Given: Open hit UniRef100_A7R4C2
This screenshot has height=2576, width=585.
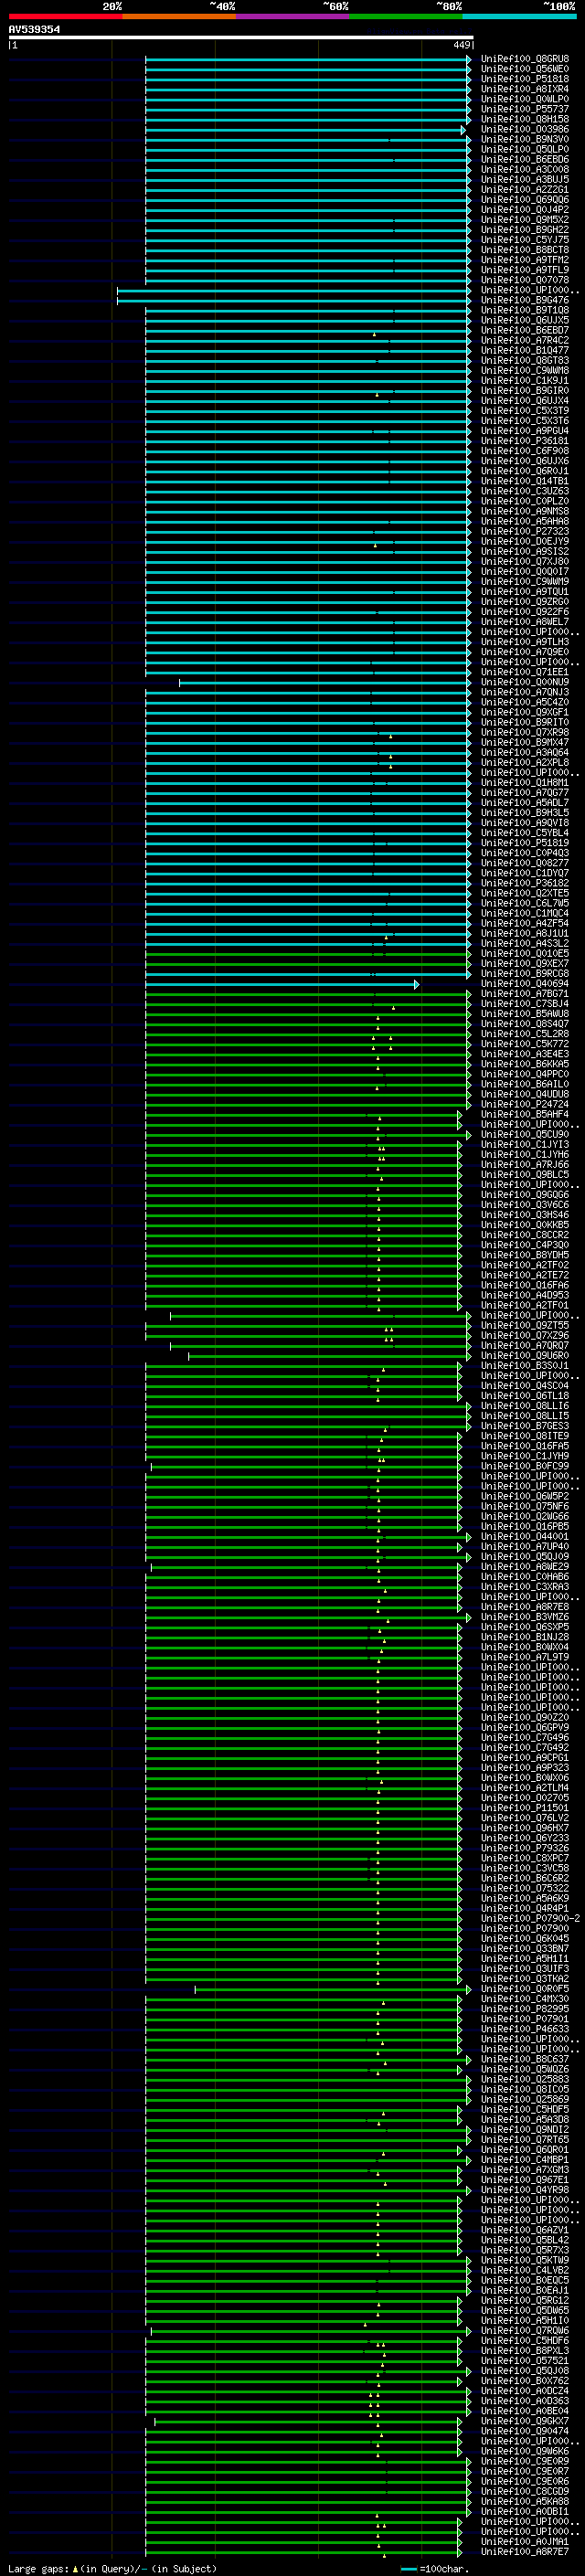Looking at the screenshot, I should click(525, 340).
